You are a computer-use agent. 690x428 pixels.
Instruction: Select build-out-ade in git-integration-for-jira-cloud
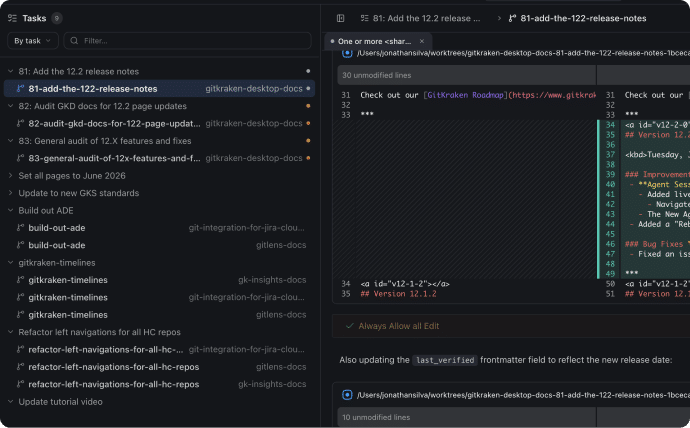click(159, 228)
